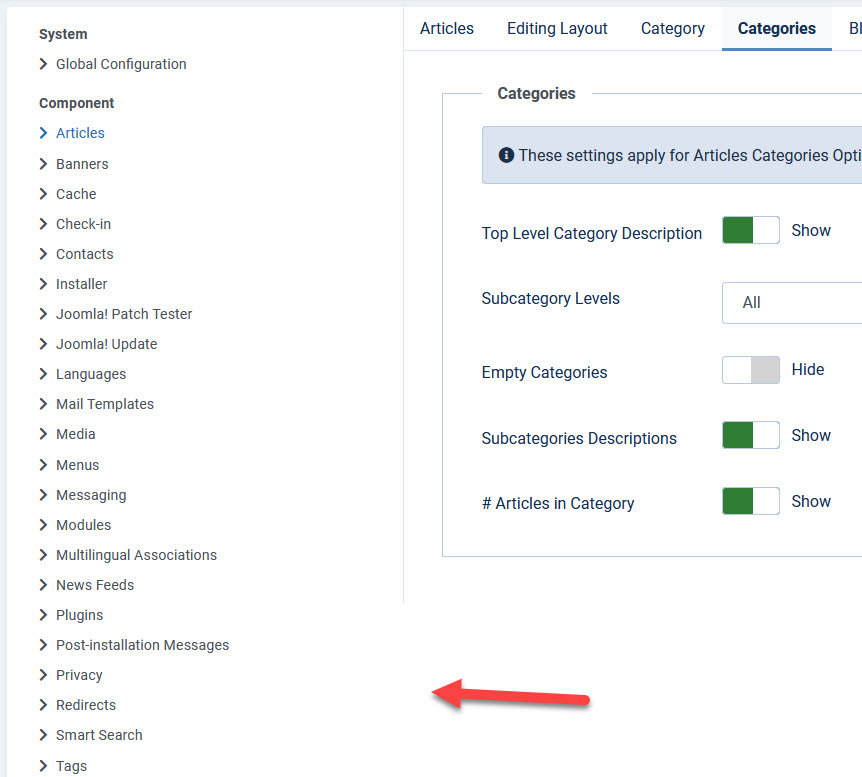The width and height of the screenshot is (862, 777).
Task: Click the Subcategories Descriptions label
Action: pos(579,438)
